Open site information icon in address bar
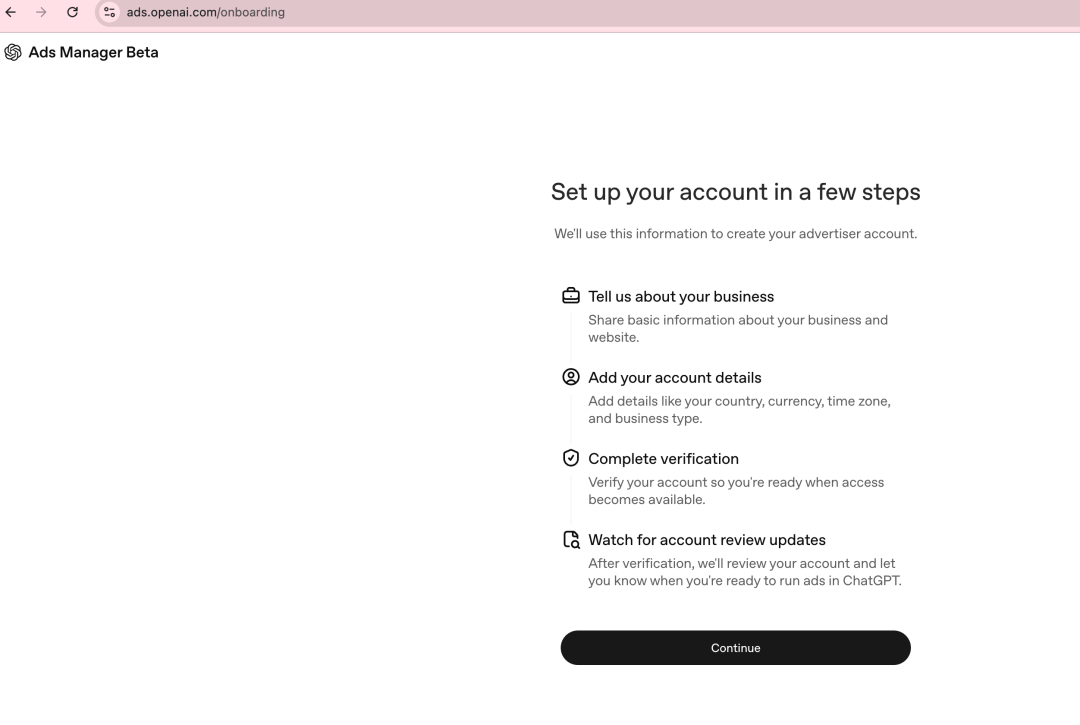Viewport: 1080px width, 725px height. (x=110, y=12)
